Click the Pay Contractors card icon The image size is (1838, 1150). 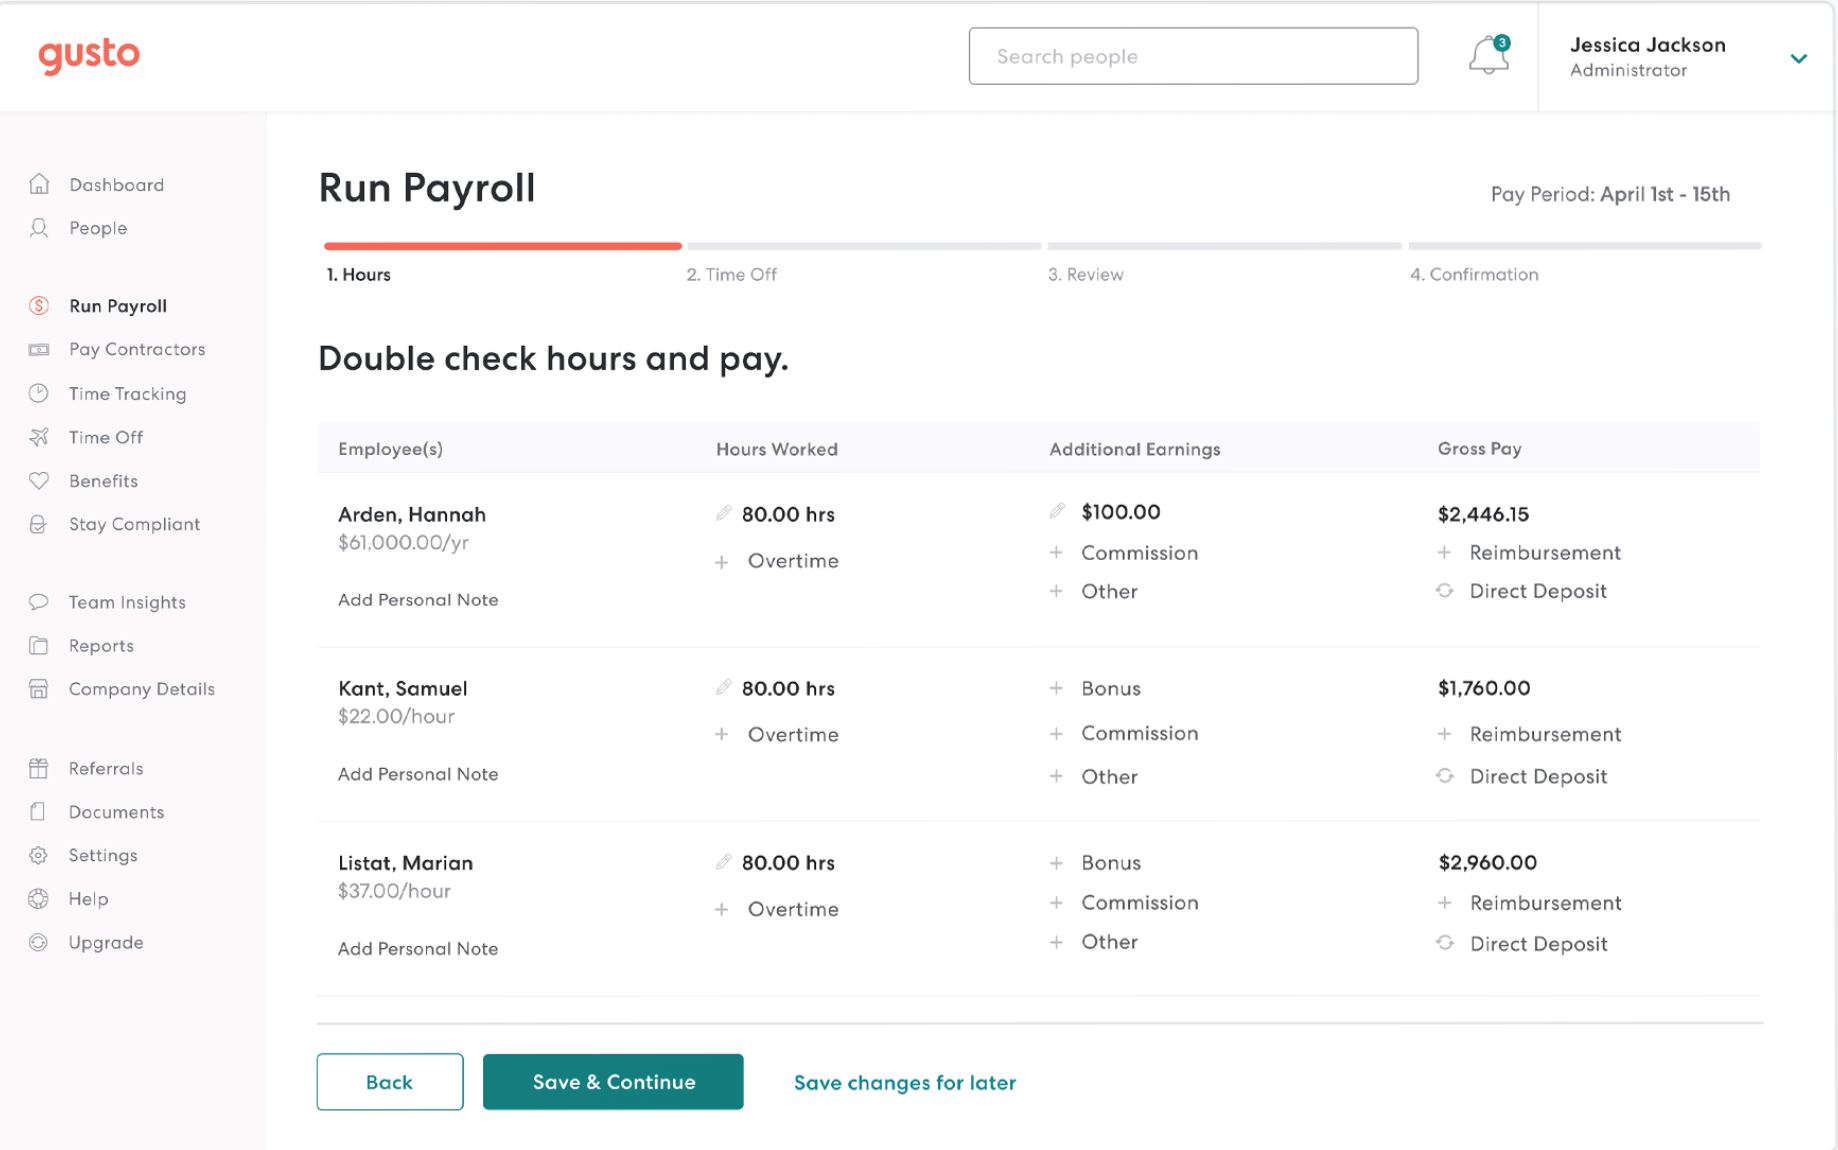(x=38, y=349)
